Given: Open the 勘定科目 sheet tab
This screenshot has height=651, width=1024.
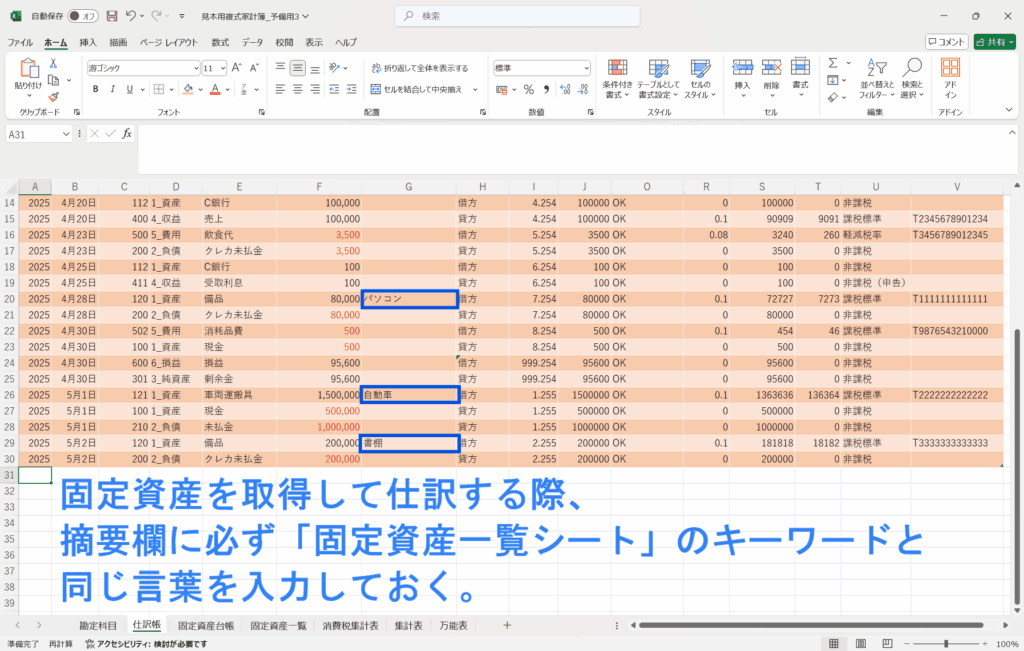Looking at the screenshot, I should [98, 626].
